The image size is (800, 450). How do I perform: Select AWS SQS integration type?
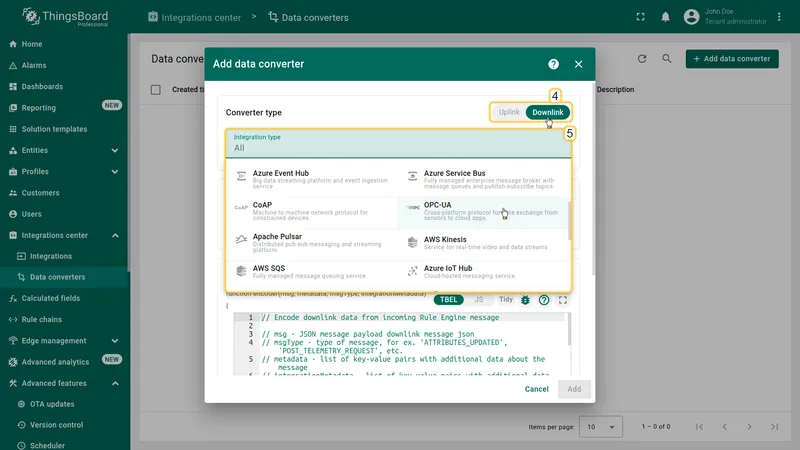(x=312, y=271)
